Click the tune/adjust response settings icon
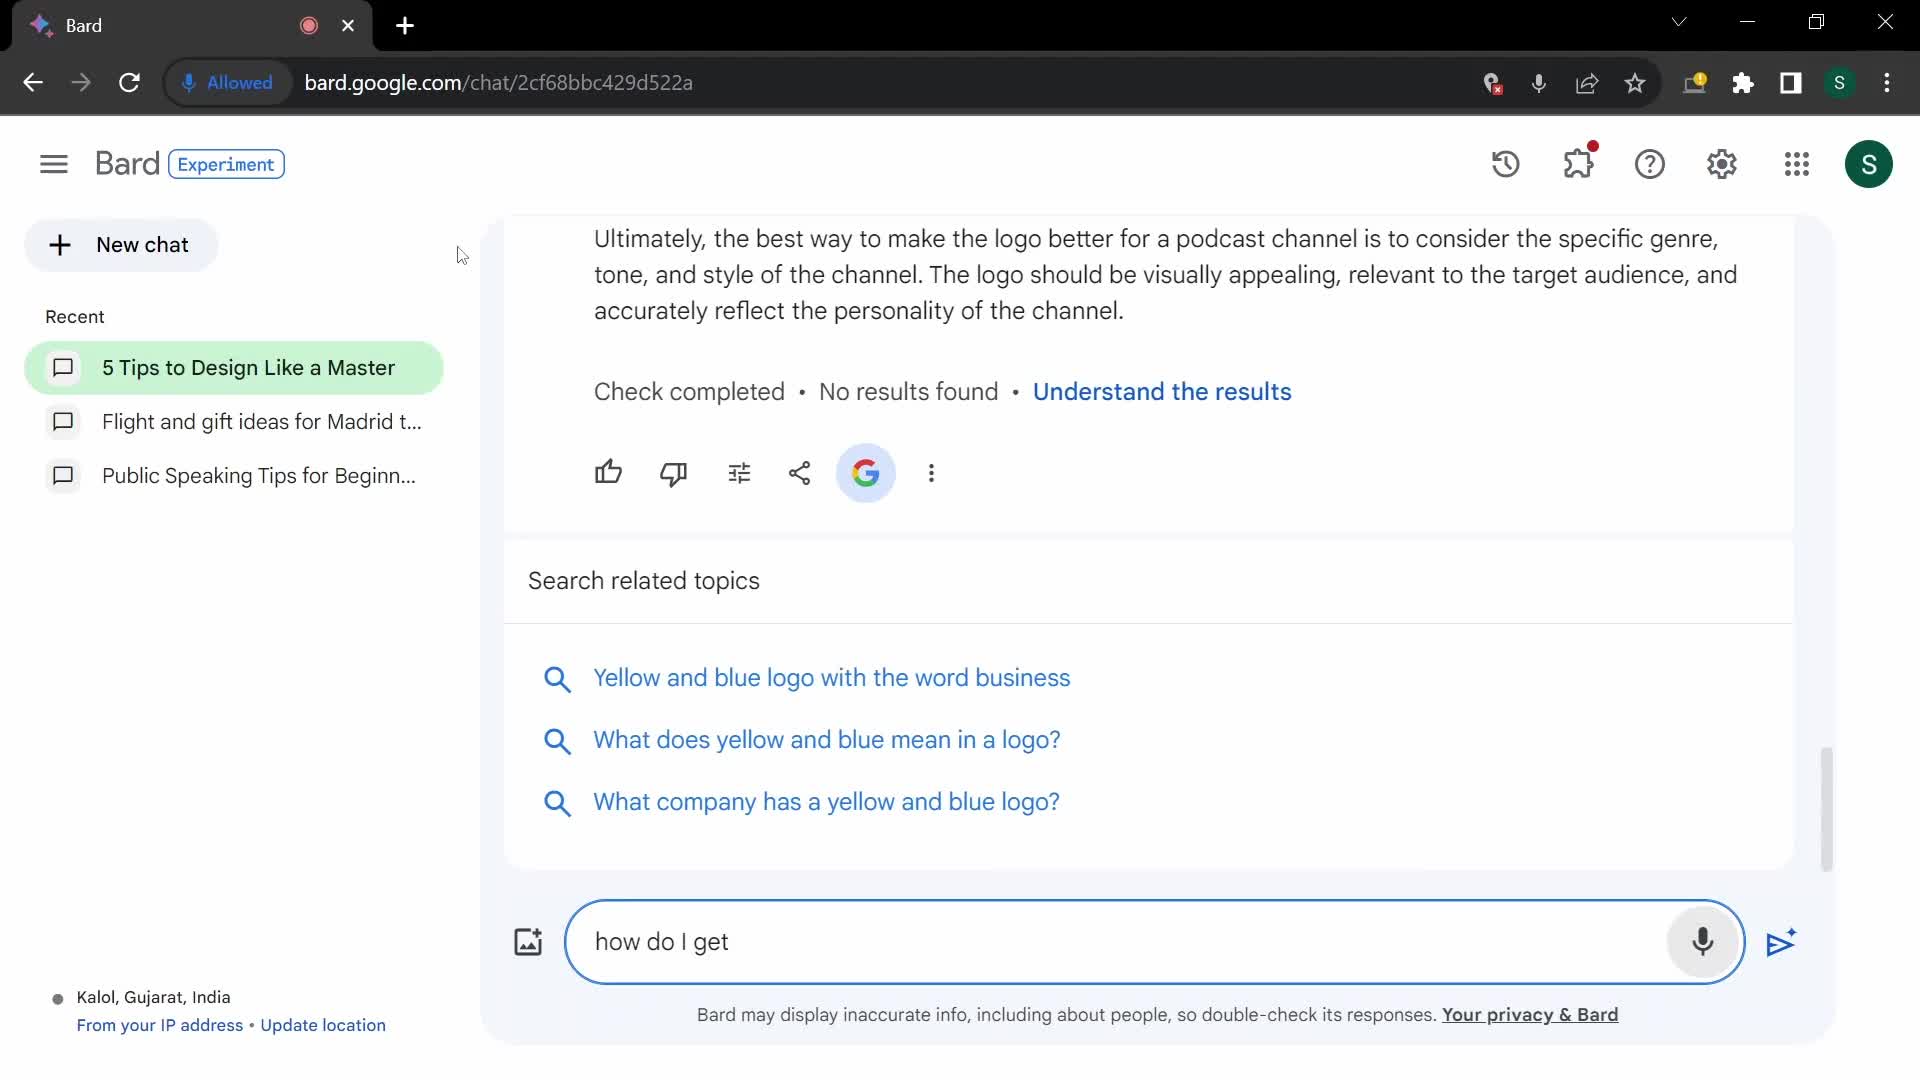Viewport: 1920px width, 1080px height. (x=738, y=472)
